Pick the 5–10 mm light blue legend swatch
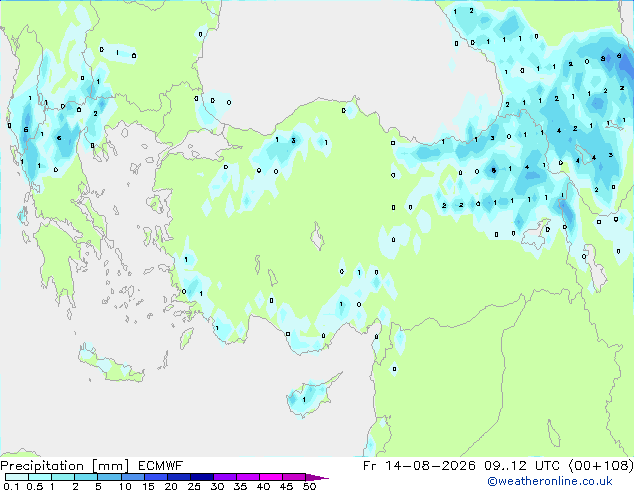Viewport: 634px width, 490px height. (x=109, y=477)
